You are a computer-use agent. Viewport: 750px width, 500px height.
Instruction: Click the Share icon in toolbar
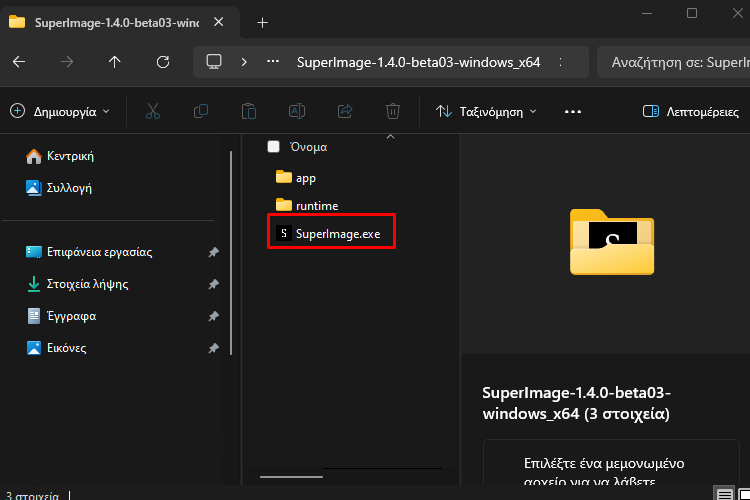tap(345, 111)
